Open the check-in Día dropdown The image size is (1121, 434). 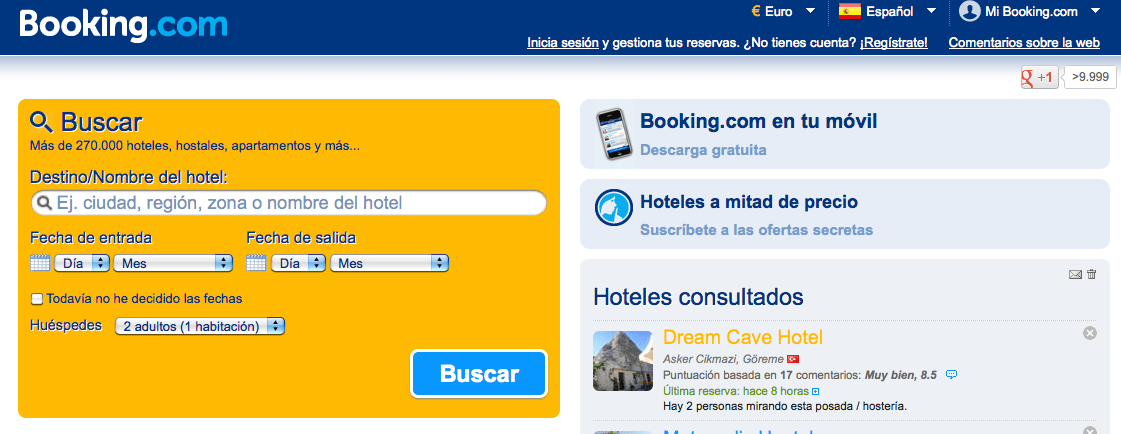click(x=82, y=263)
